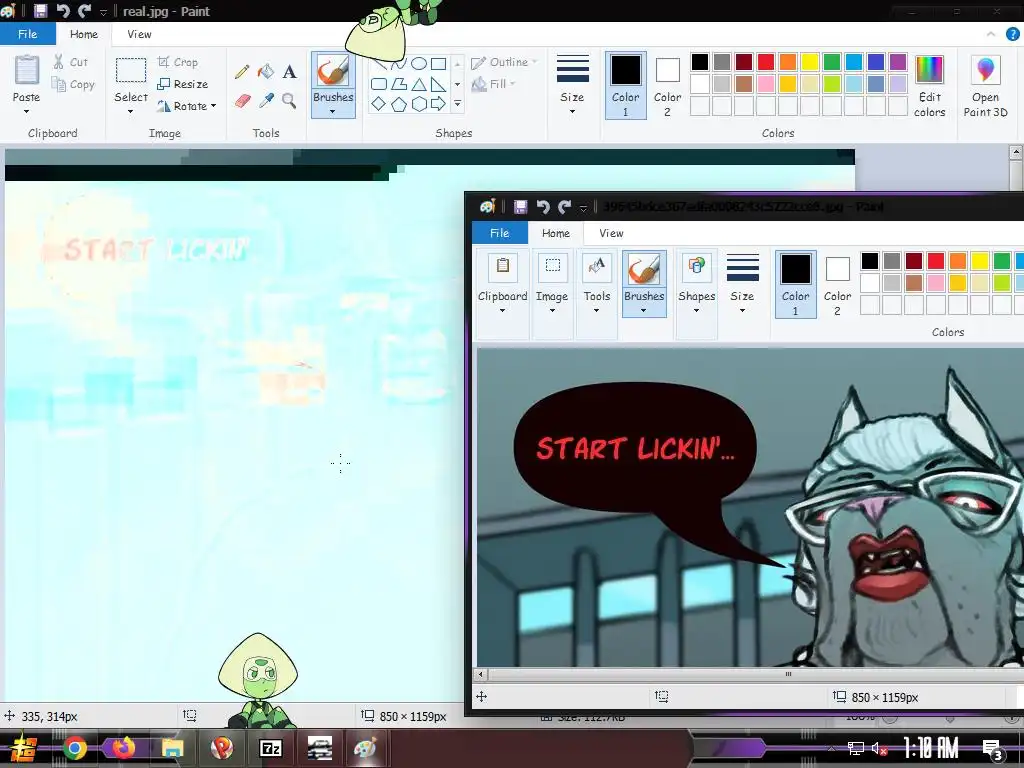Switch to Home tab in front Paint window
Viewport: 1024px width, 768px height.
pyautogui.click(x=556, y=233)
